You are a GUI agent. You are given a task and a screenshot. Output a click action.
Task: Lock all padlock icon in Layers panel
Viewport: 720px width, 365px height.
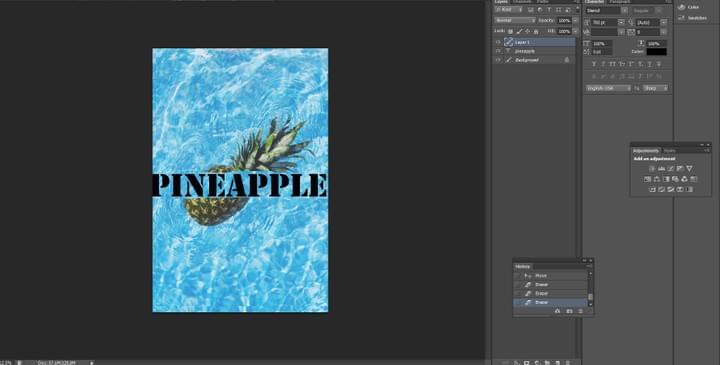536,31
